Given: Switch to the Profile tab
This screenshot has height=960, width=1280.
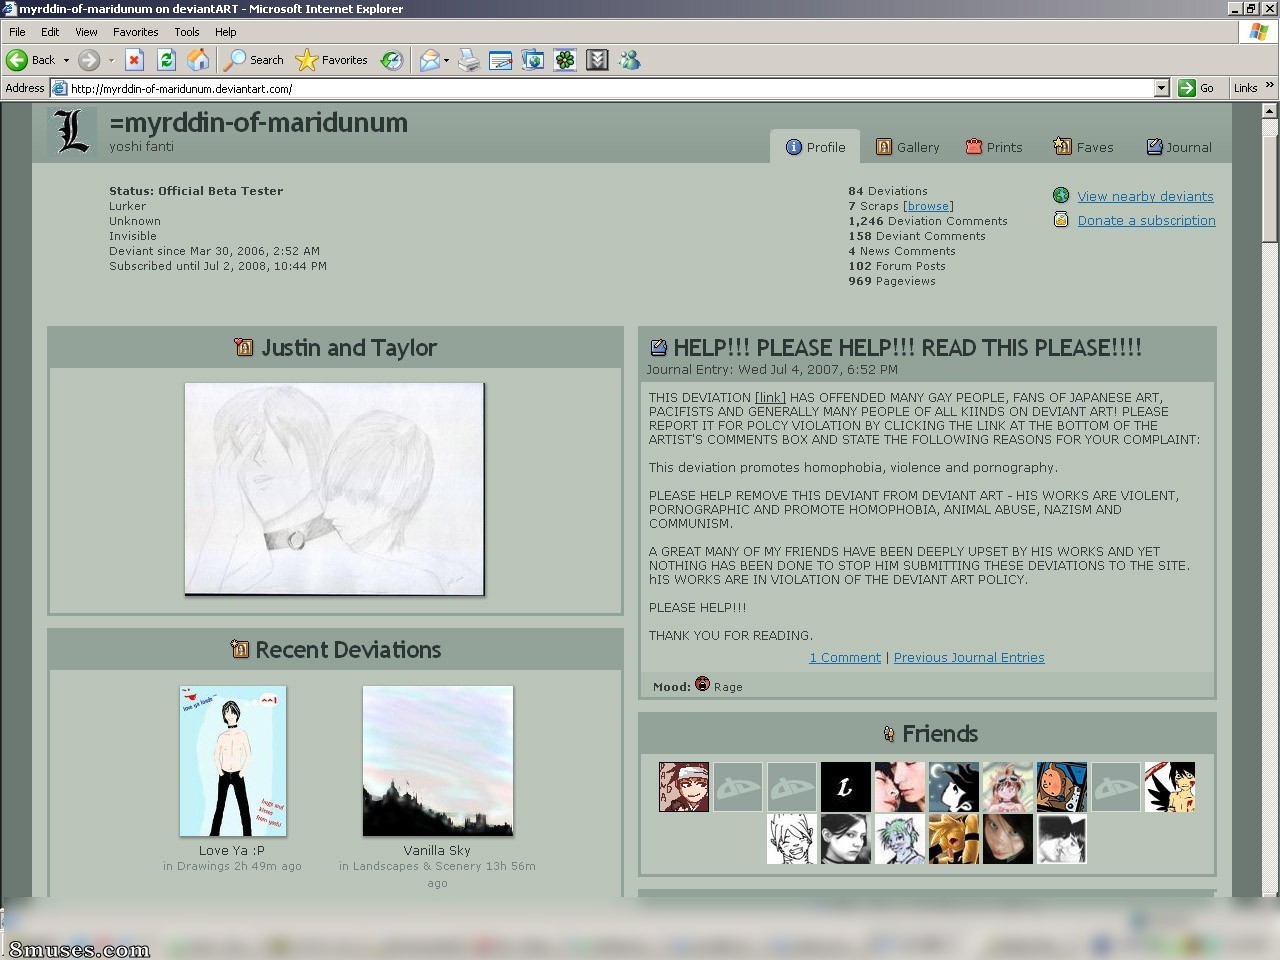Looking at the screenshot, I should (815, 147).
